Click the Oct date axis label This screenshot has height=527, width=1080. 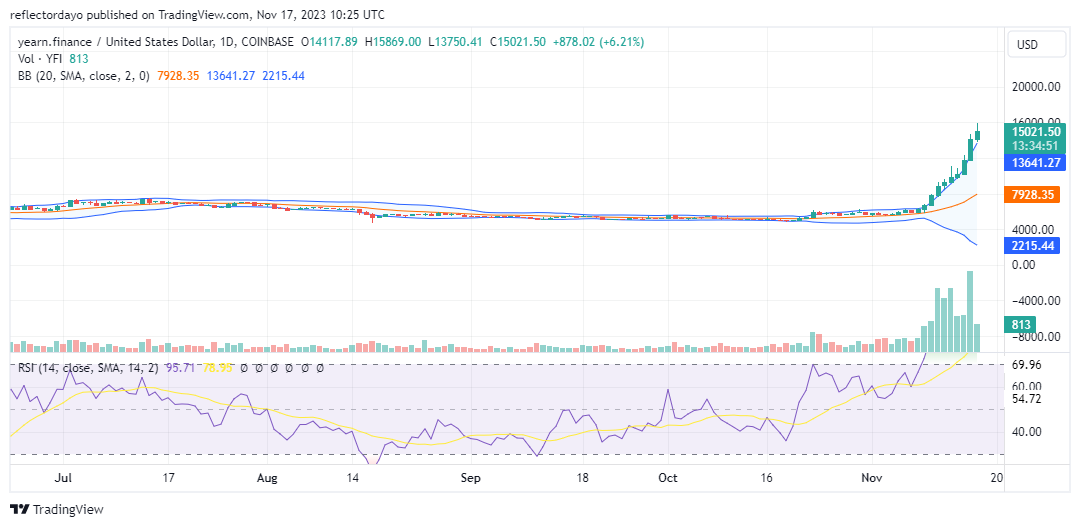point(668,477)
